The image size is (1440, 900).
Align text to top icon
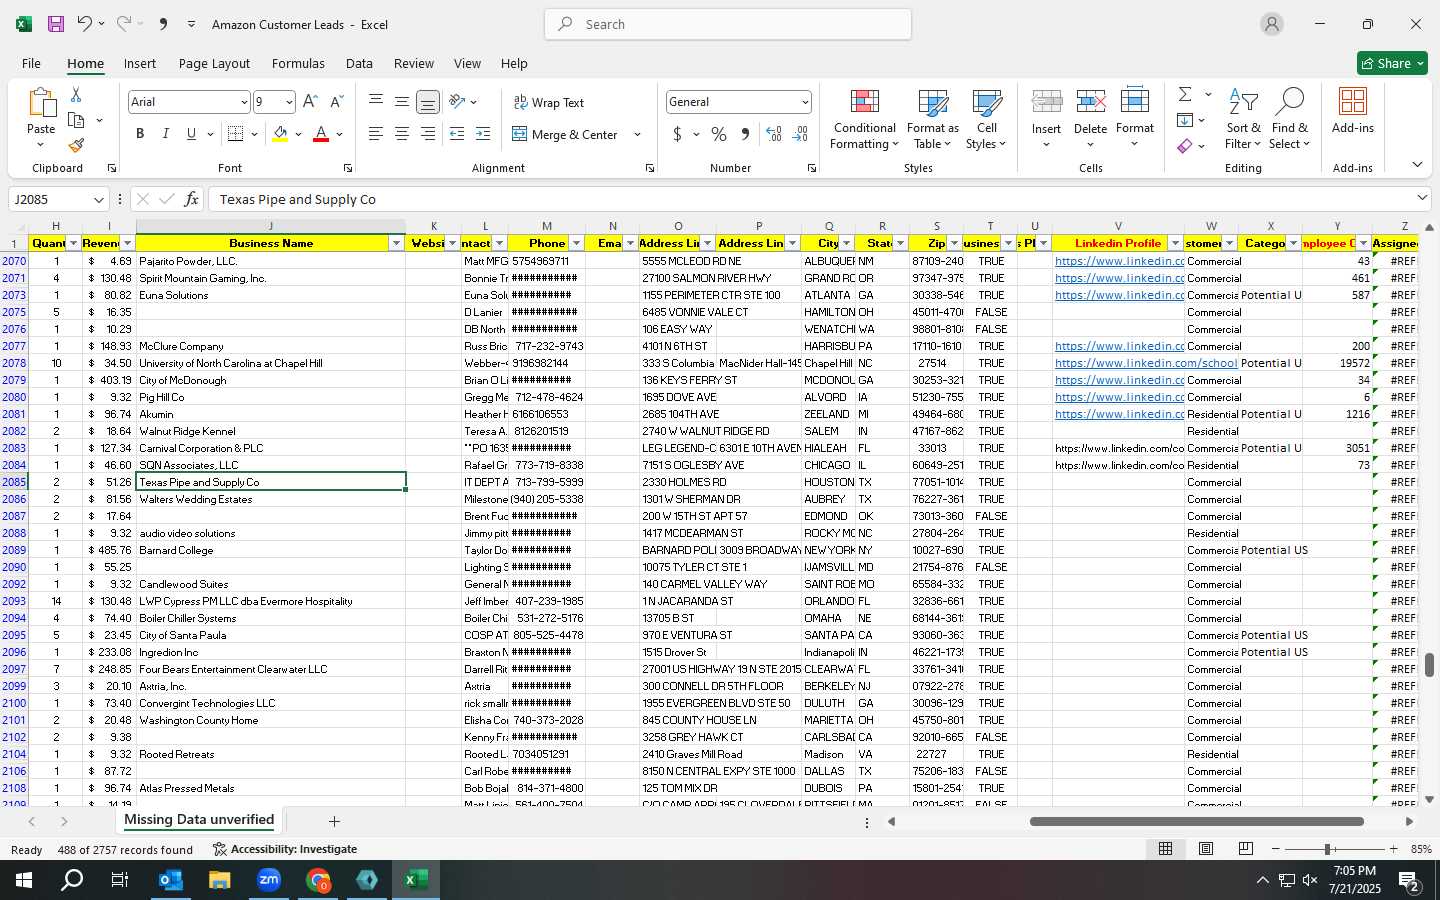(376, 102)
